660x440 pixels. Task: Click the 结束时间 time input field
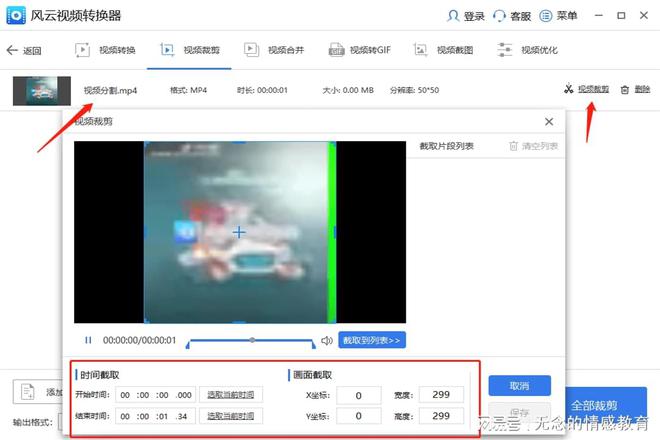(155, 416)
